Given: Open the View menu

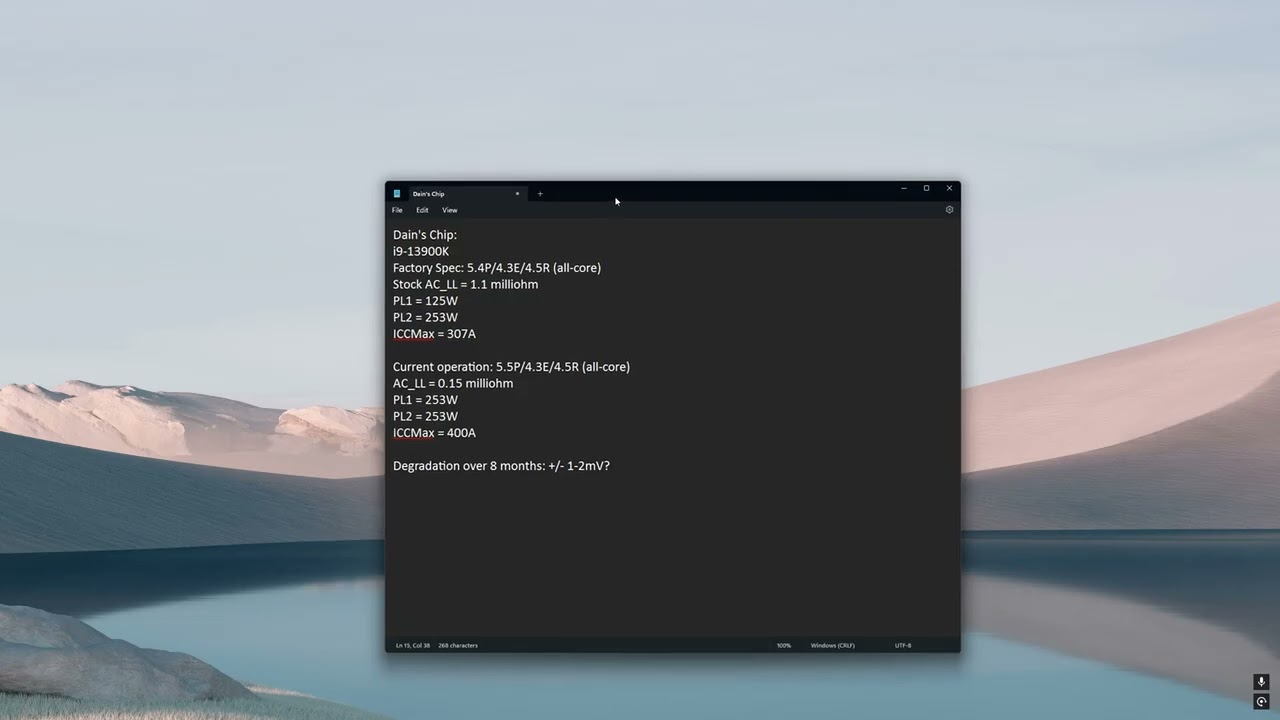Looking at the screenshot, I should click(450, 210).
